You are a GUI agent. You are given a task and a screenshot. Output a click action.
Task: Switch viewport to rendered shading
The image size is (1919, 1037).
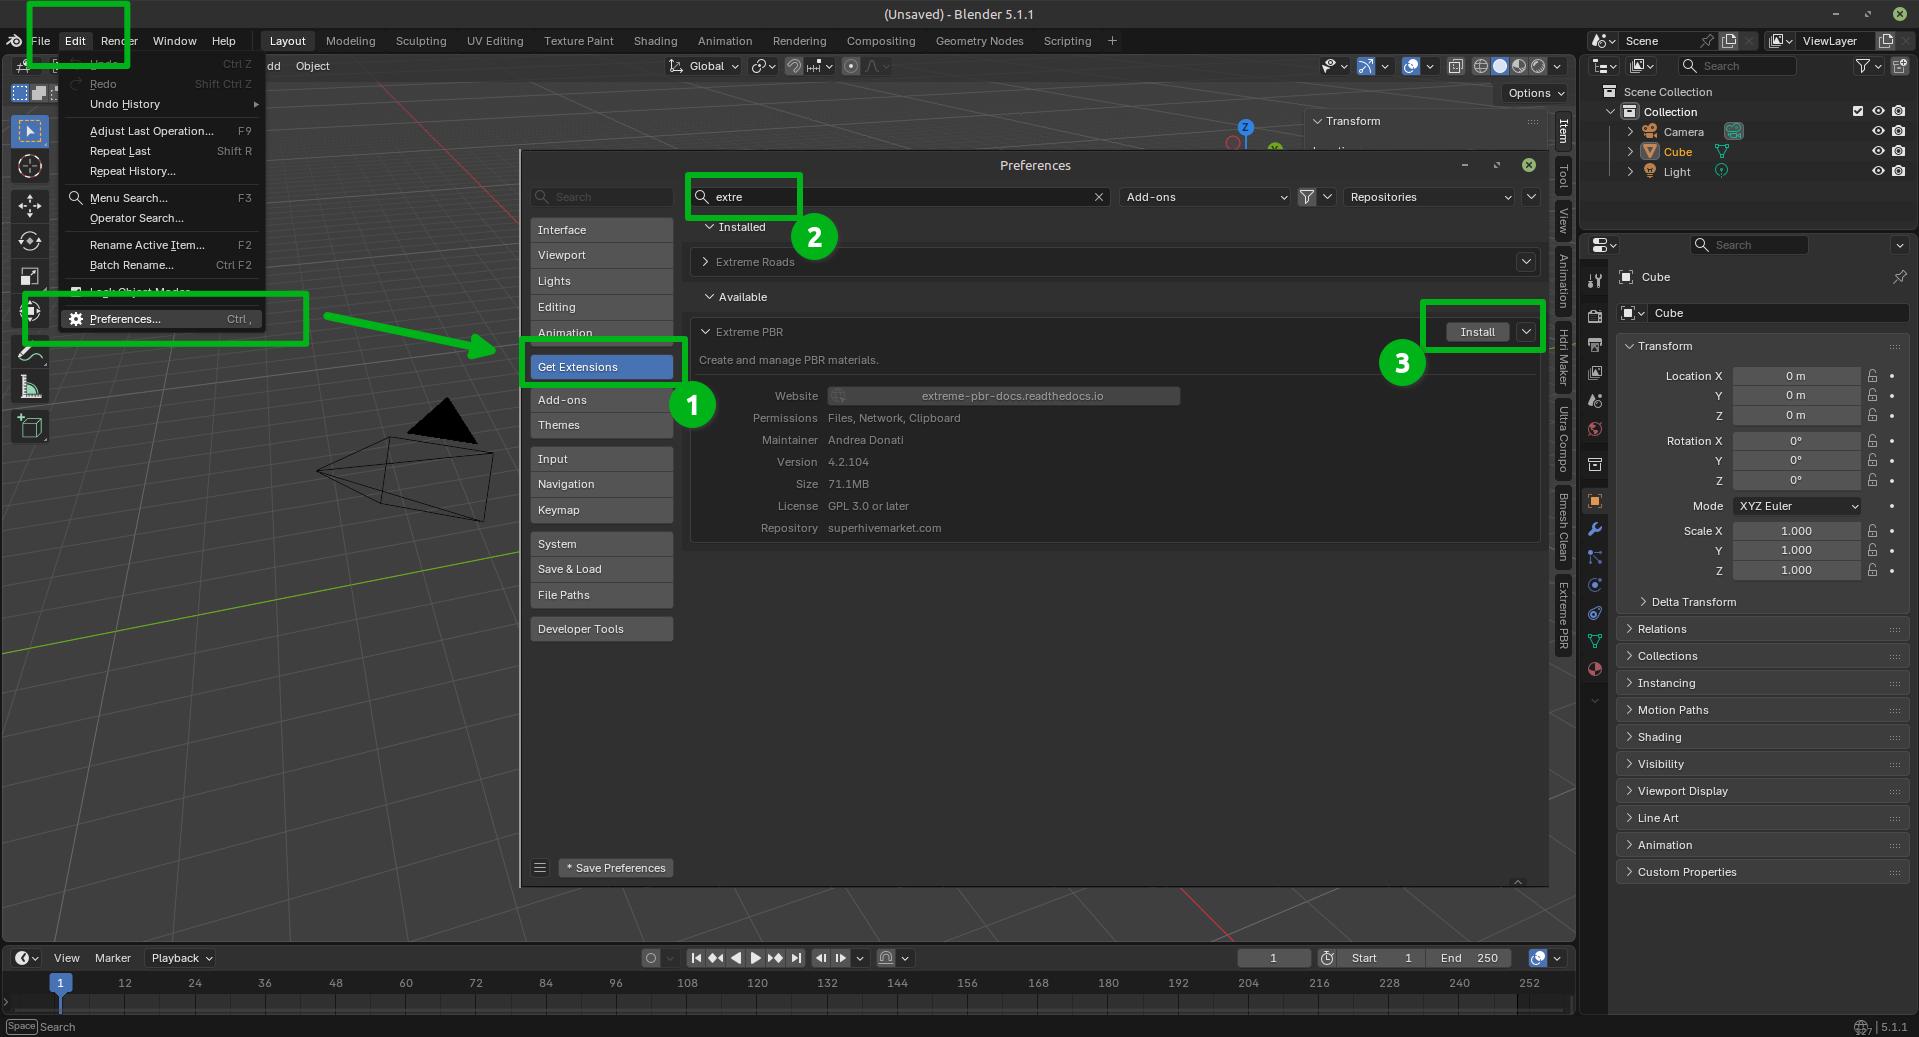(1538, 66)
